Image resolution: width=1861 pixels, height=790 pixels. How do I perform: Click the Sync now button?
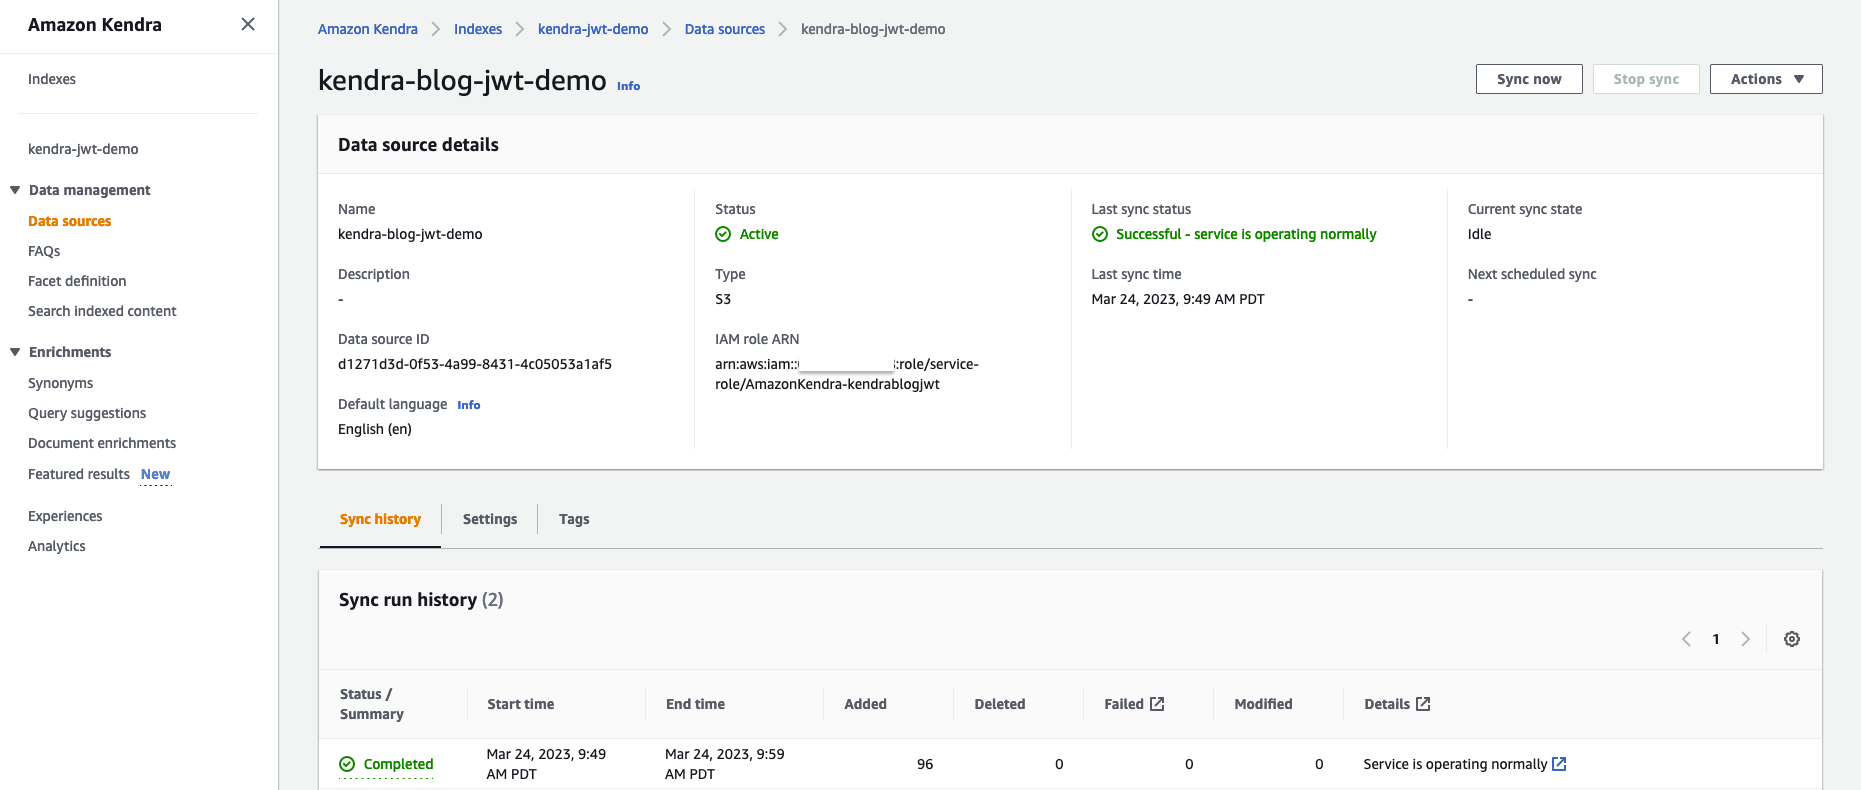(x=1529, y=79)
